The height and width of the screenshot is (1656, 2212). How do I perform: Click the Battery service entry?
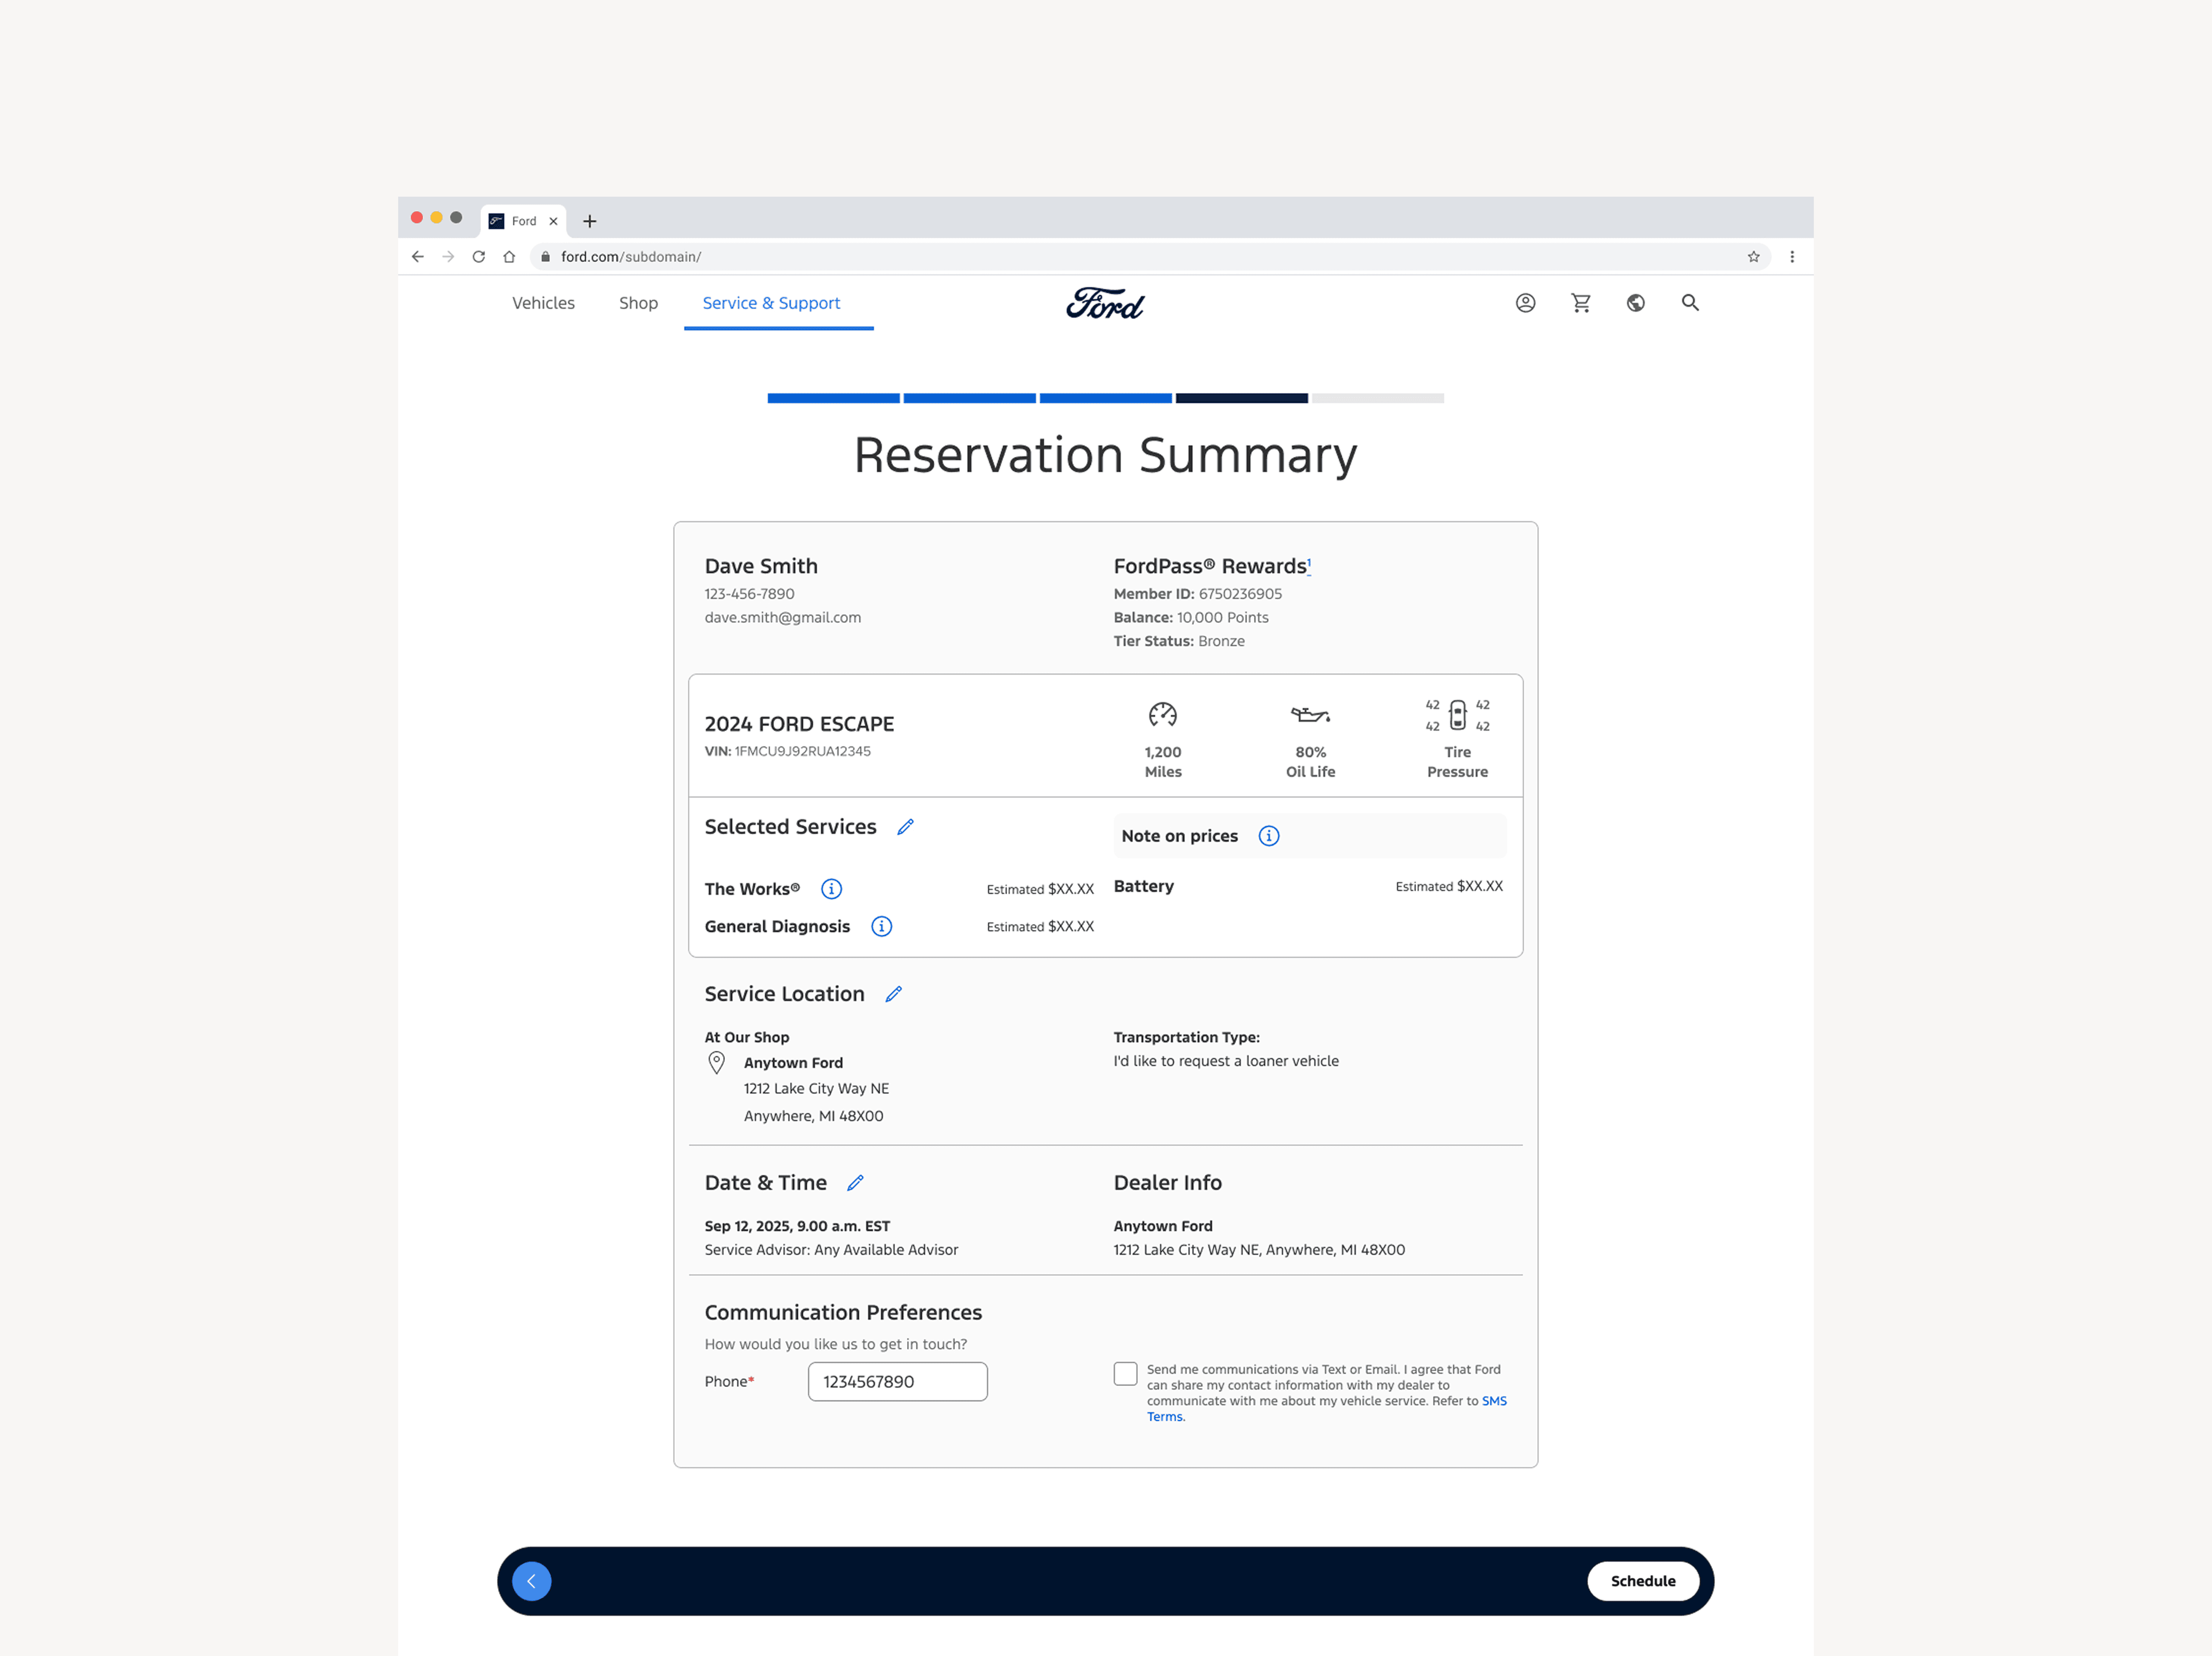(x=1143, y=886)
